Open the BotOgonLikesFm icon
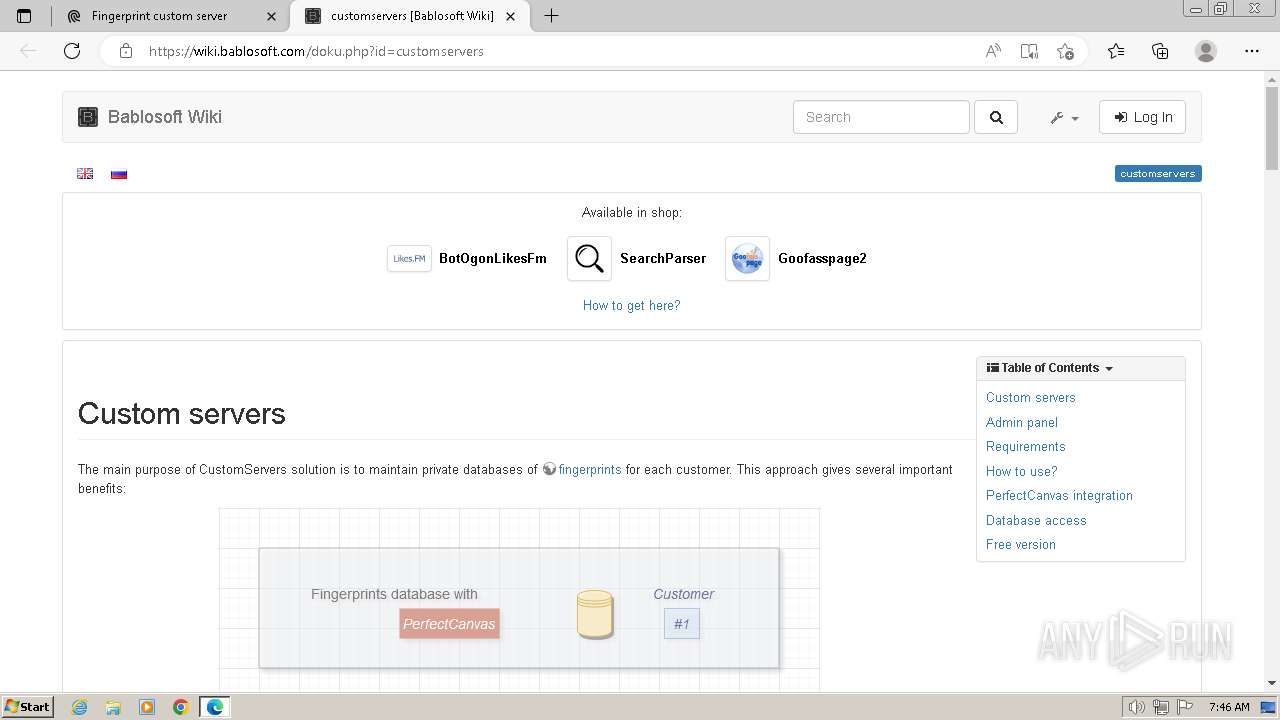Screen dimensions: 1280x720 409,258
